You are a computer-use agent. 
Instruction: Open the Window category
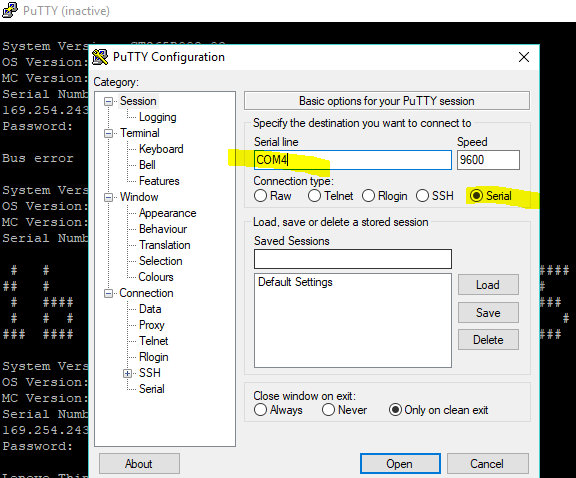tap(139, 197)
